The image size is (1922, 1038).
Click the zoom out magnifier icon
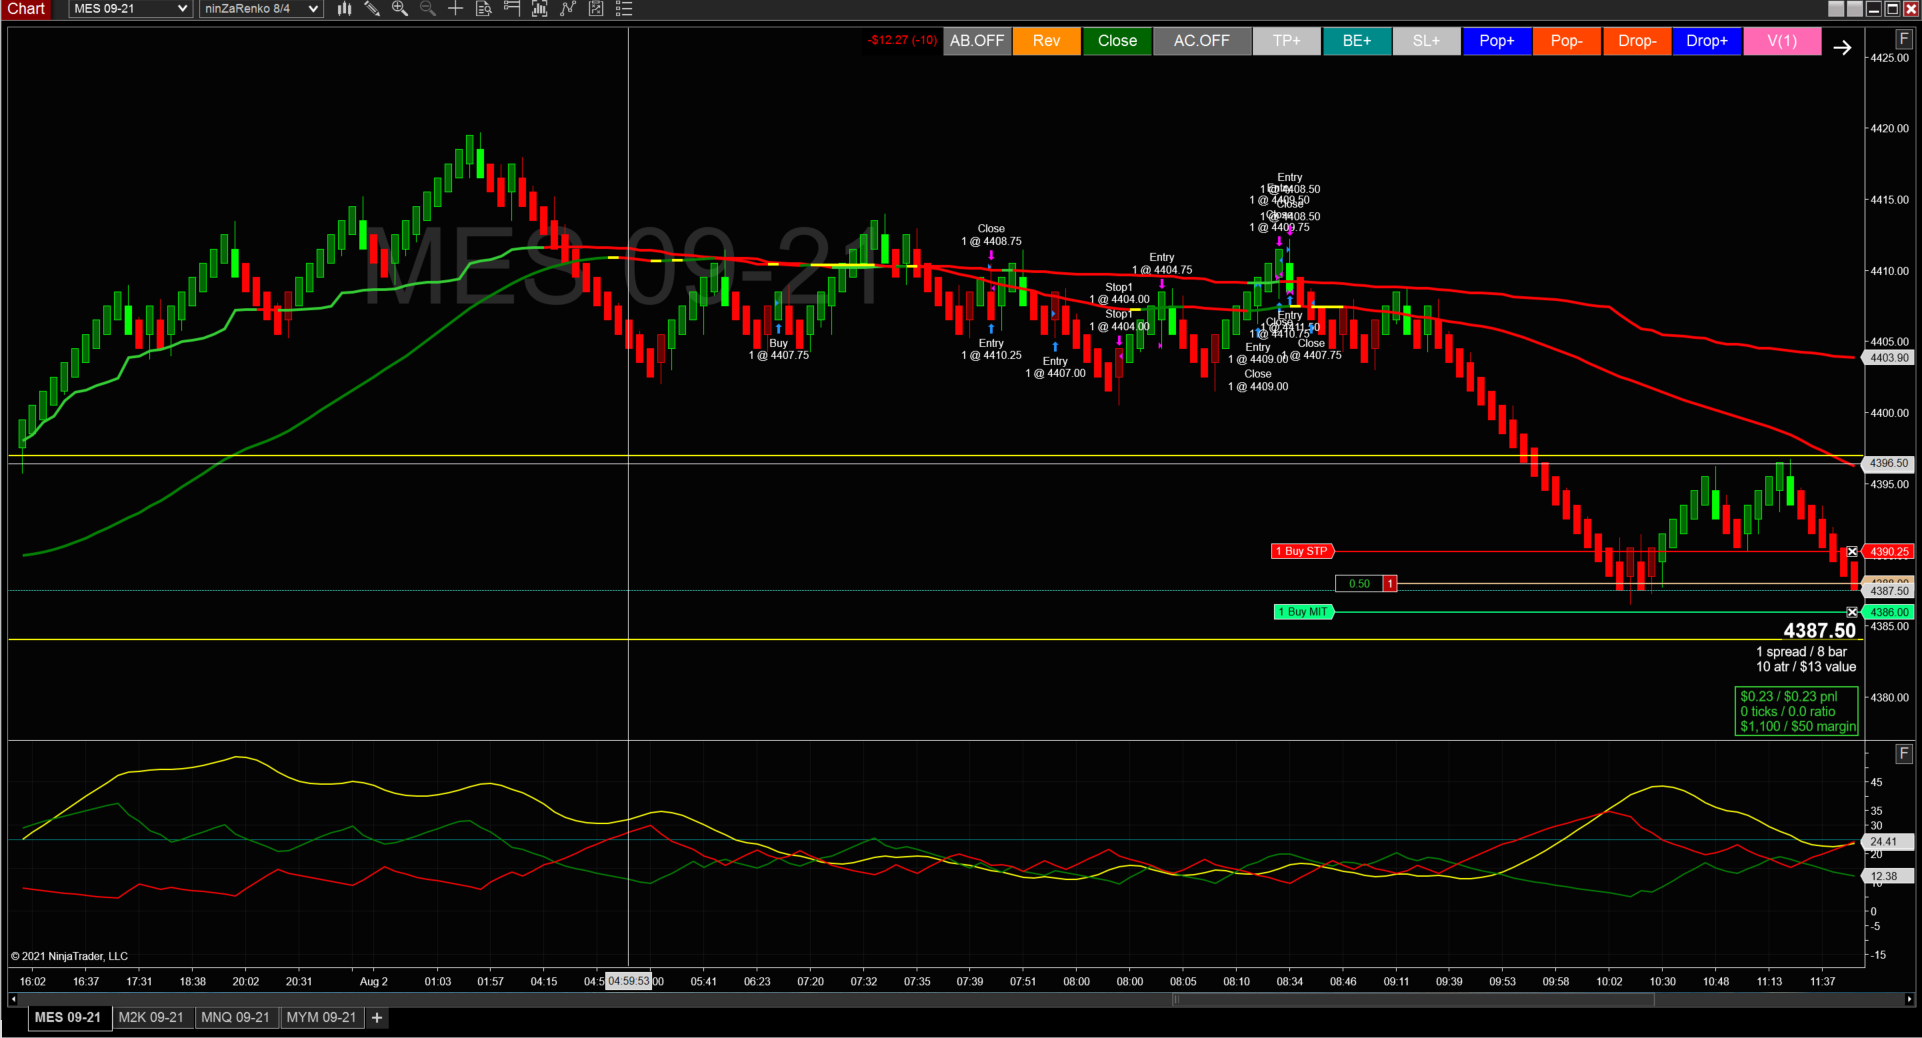click(428, 9)
